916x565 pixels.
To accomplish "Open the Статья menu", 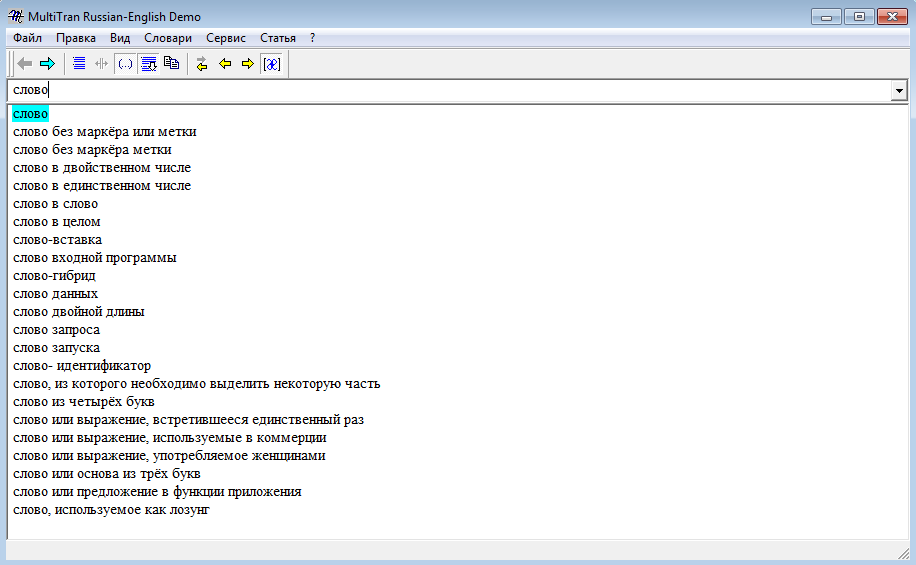I will [277, 38].
